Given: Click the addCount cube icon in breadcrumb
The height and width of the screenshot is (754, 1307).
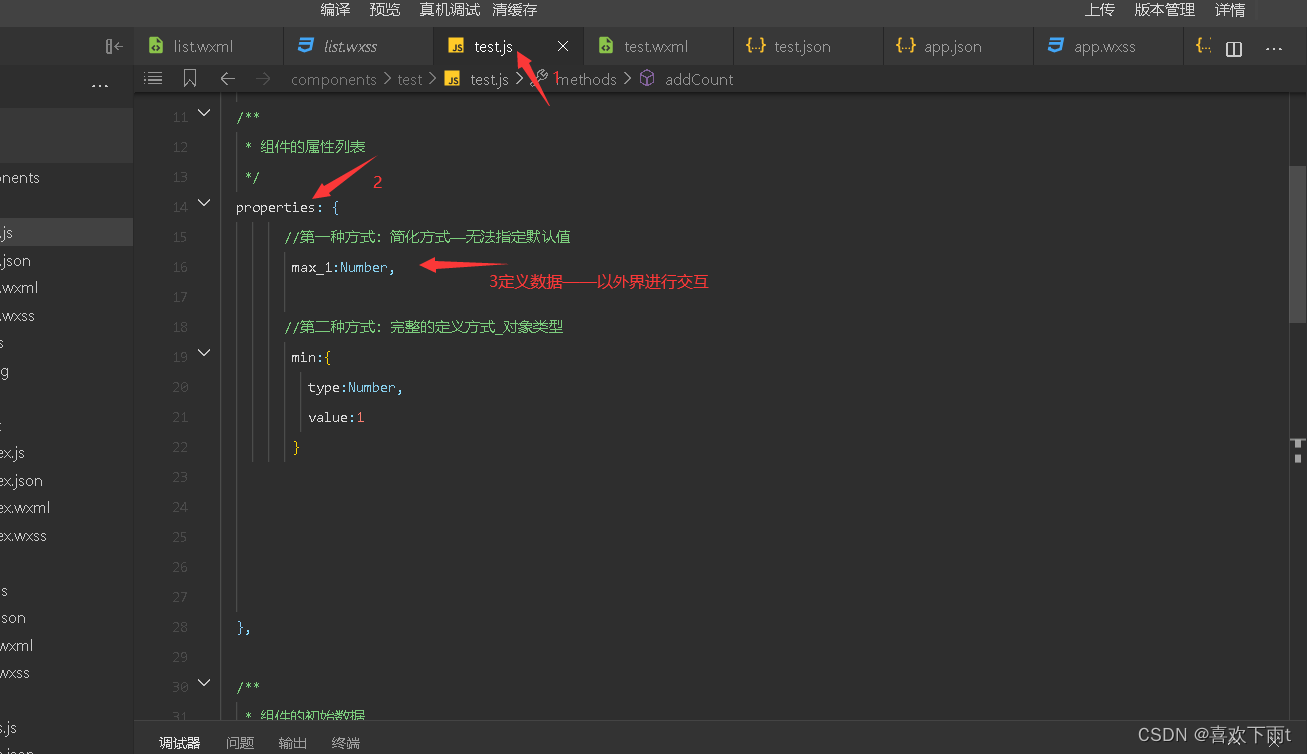Looking at the screenshot, I should click(x=647, y=78).
